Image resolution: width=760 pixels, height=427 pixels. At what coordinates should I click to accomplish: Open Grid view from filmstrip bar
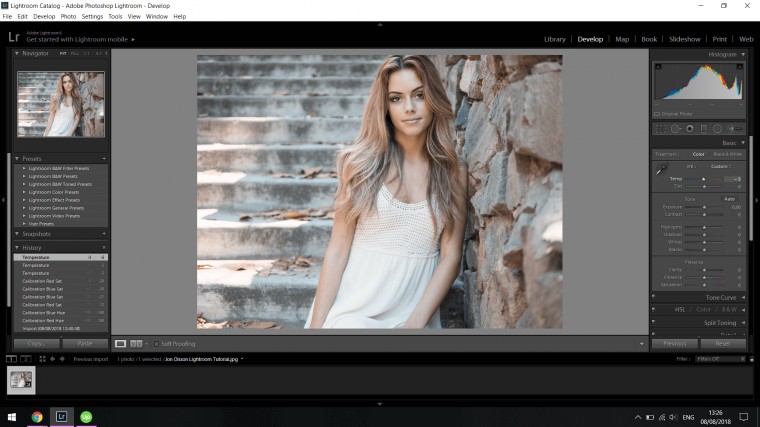pyautogui.click(x=42, y=359)
